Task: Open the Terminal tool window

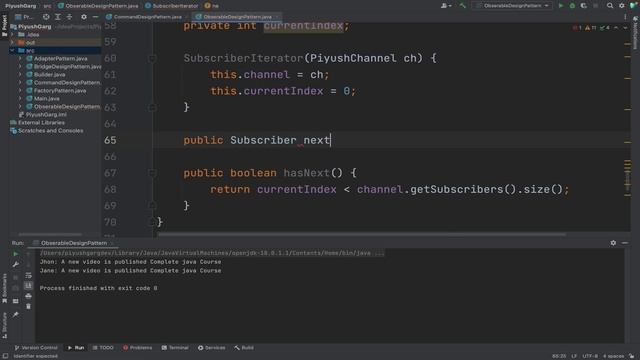Action: click(175, 348)
